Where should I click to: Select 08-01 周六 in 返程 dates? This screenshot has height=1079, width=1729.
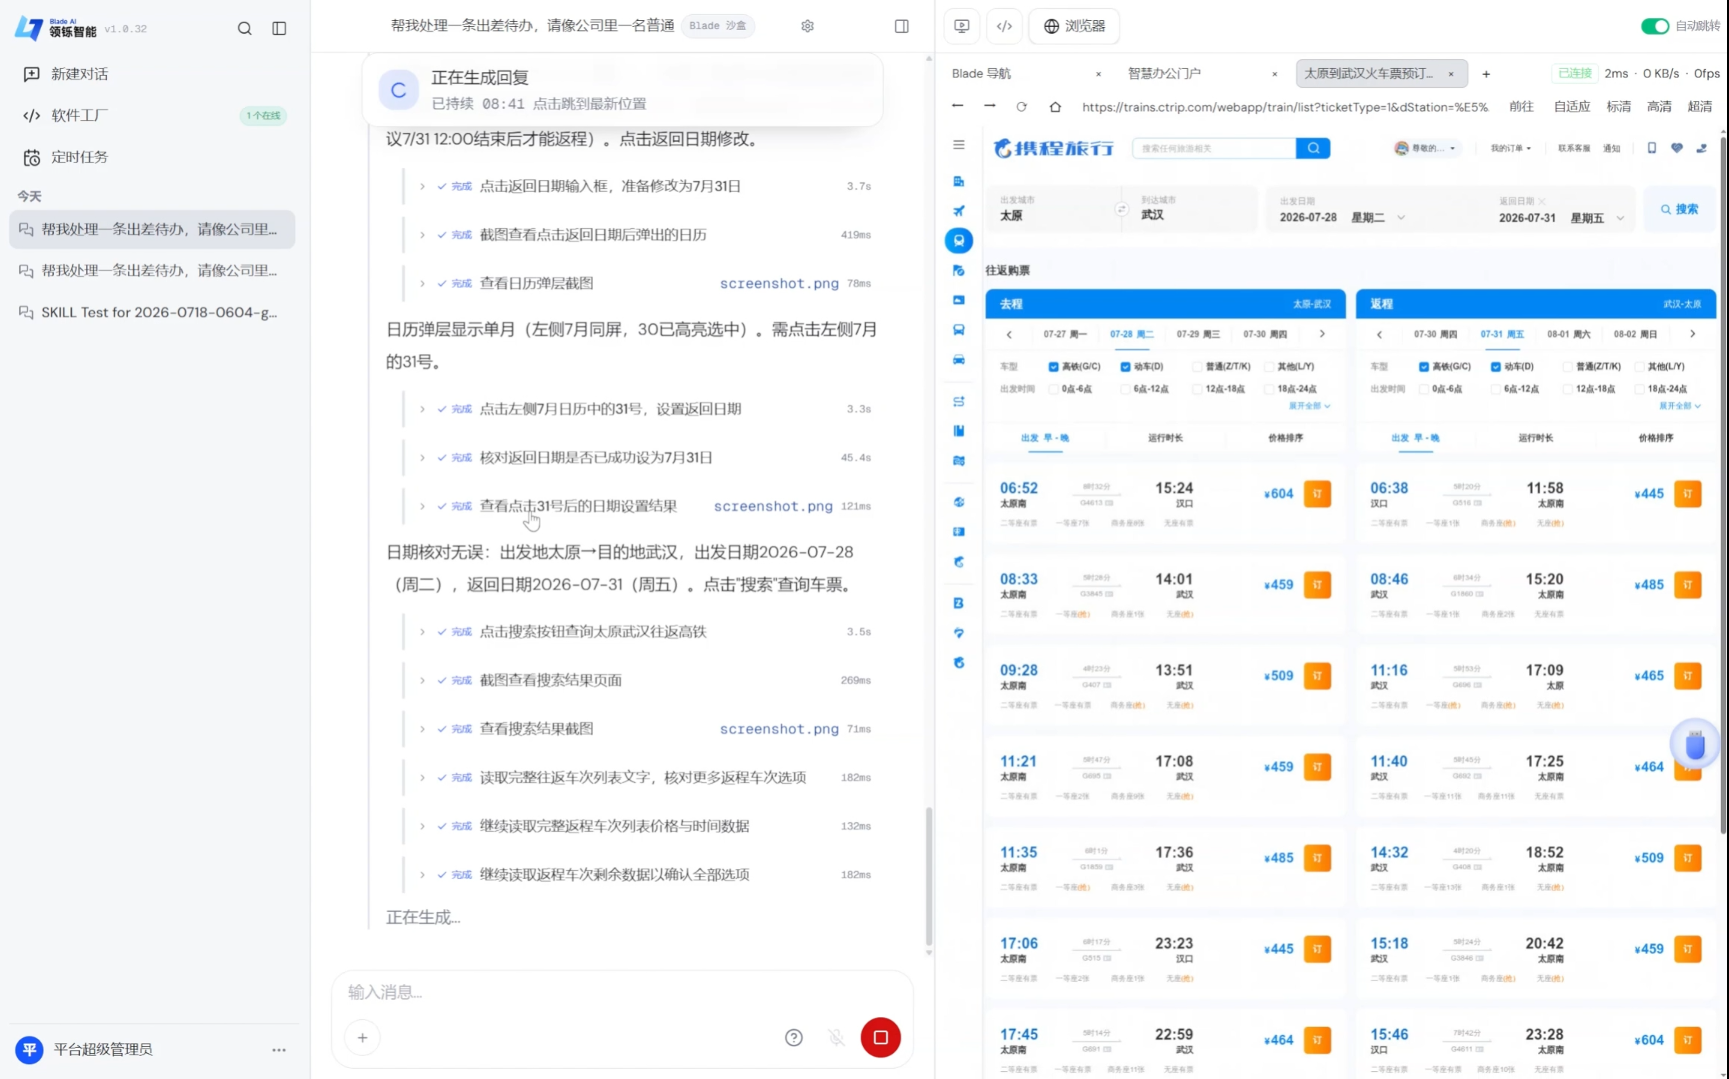(x=1568, y=334)
